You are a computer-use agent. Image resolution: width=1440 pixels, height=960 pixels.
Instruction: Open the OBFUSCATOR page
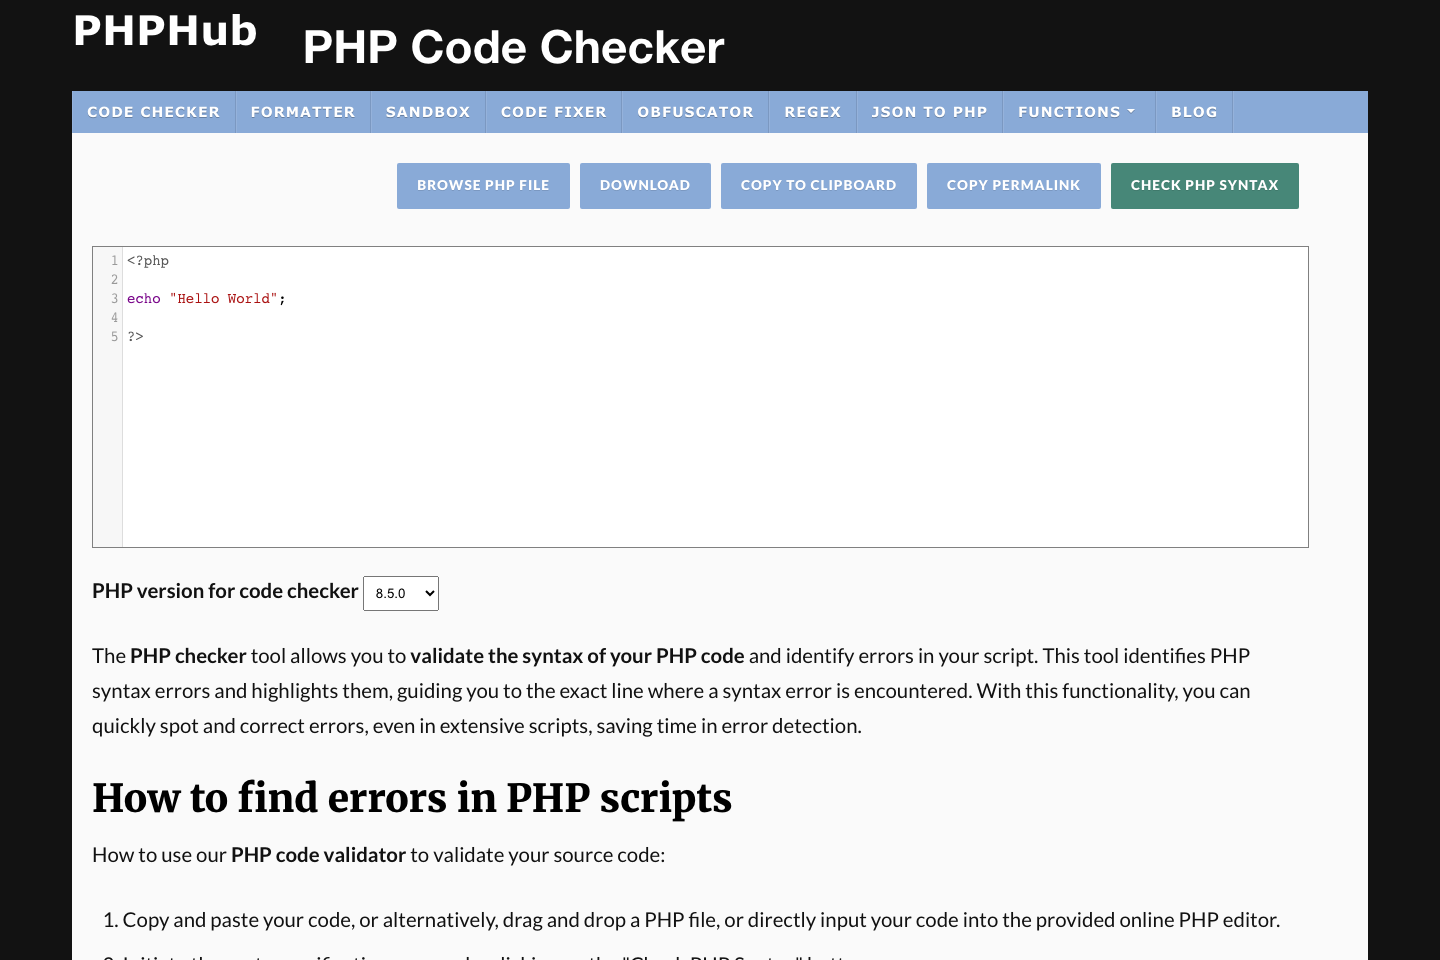[x=695, y=111]
